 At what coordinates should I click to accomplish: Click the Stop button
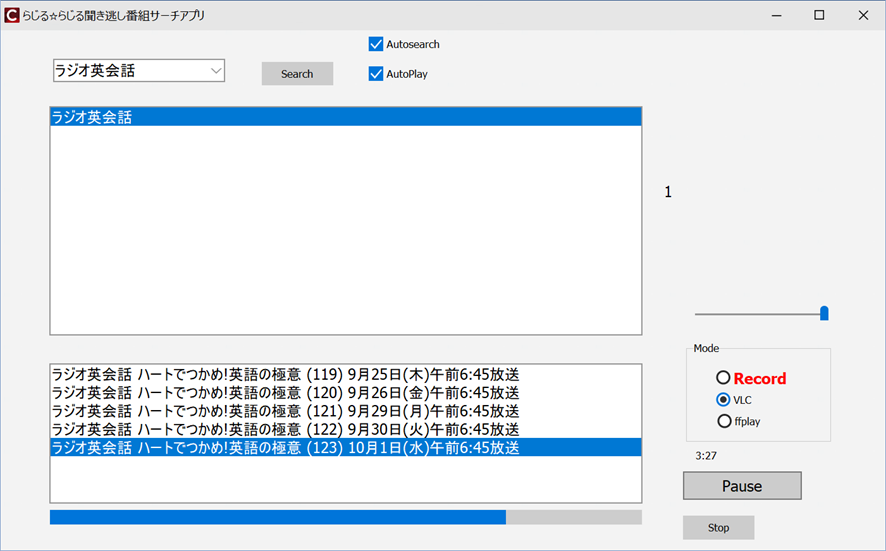click(718, 527)
